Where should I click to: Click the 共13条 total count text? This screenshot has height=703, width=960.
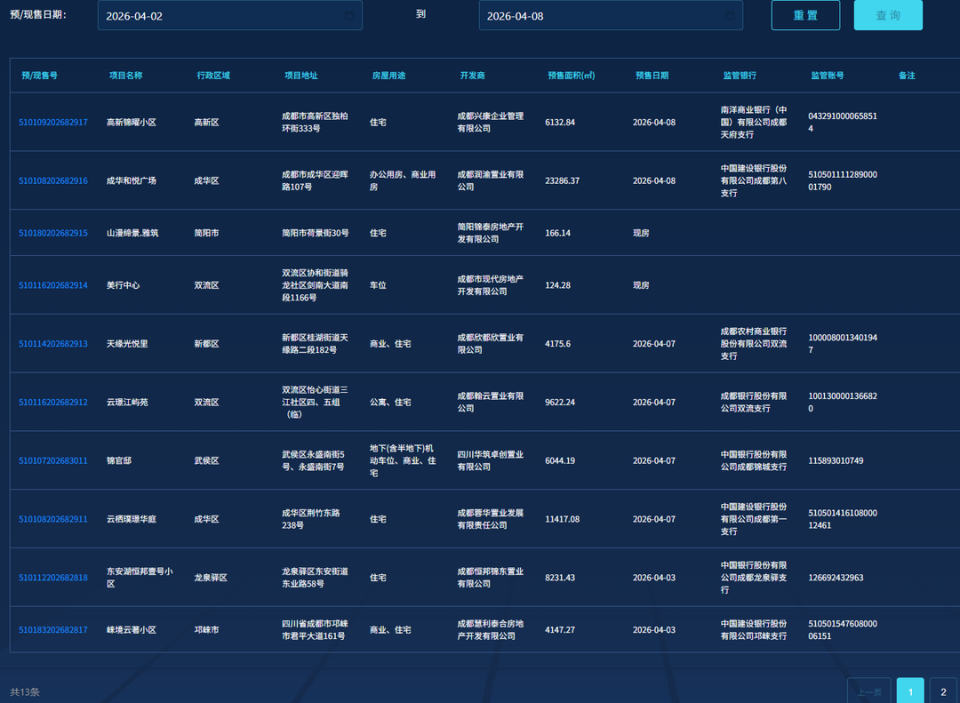click(24, 692)
